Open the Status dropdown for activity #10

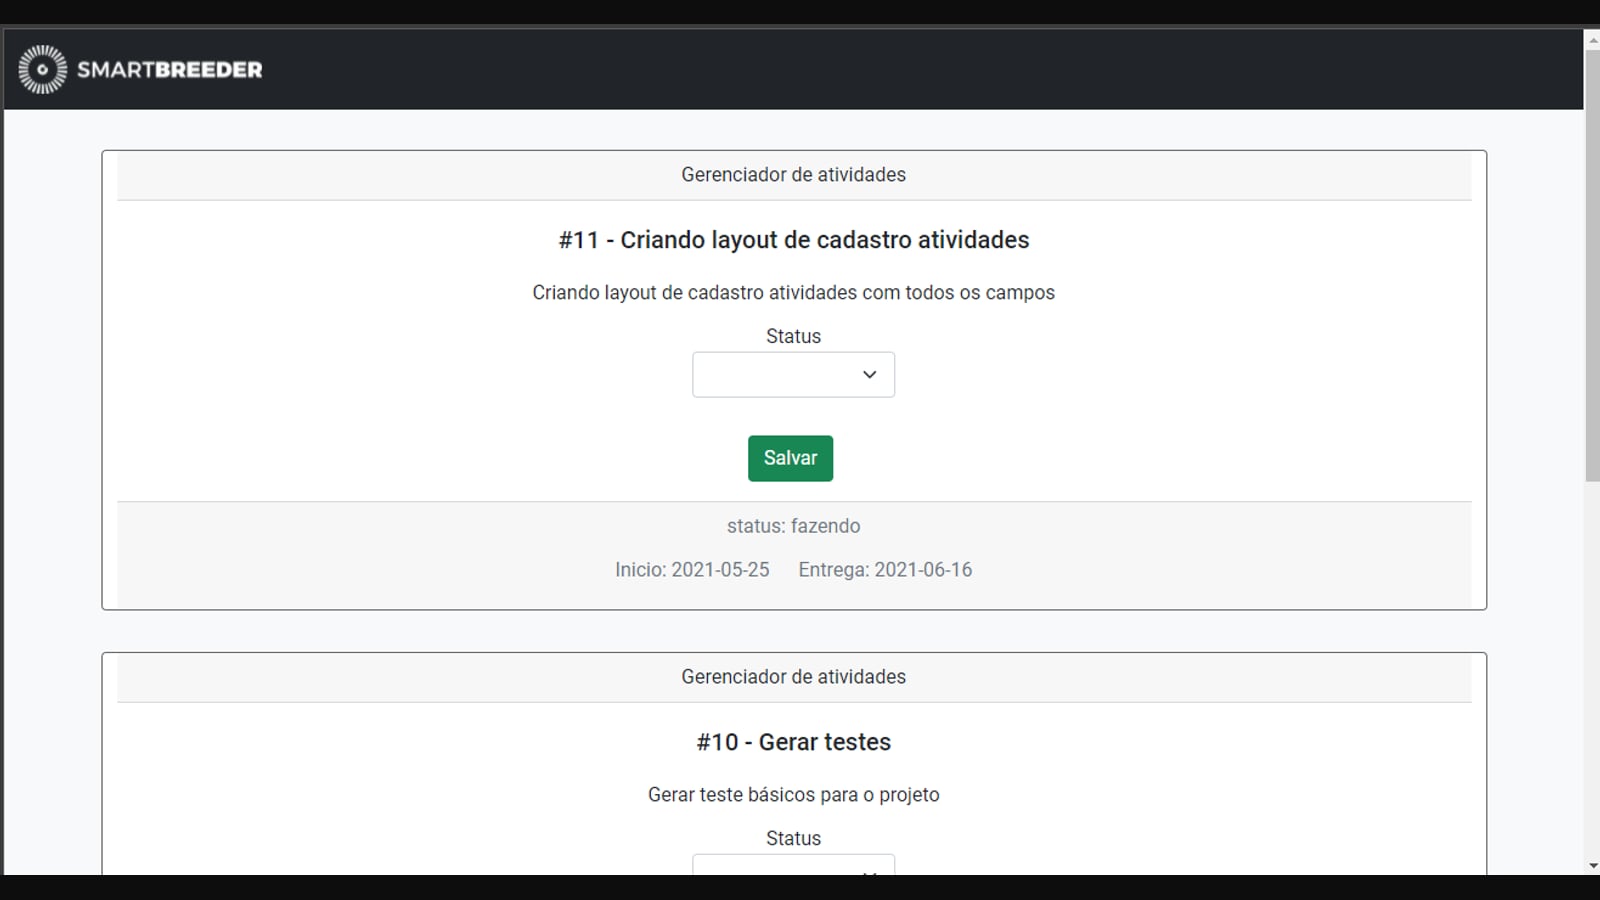pyautogui.click(x=793, y=864)
